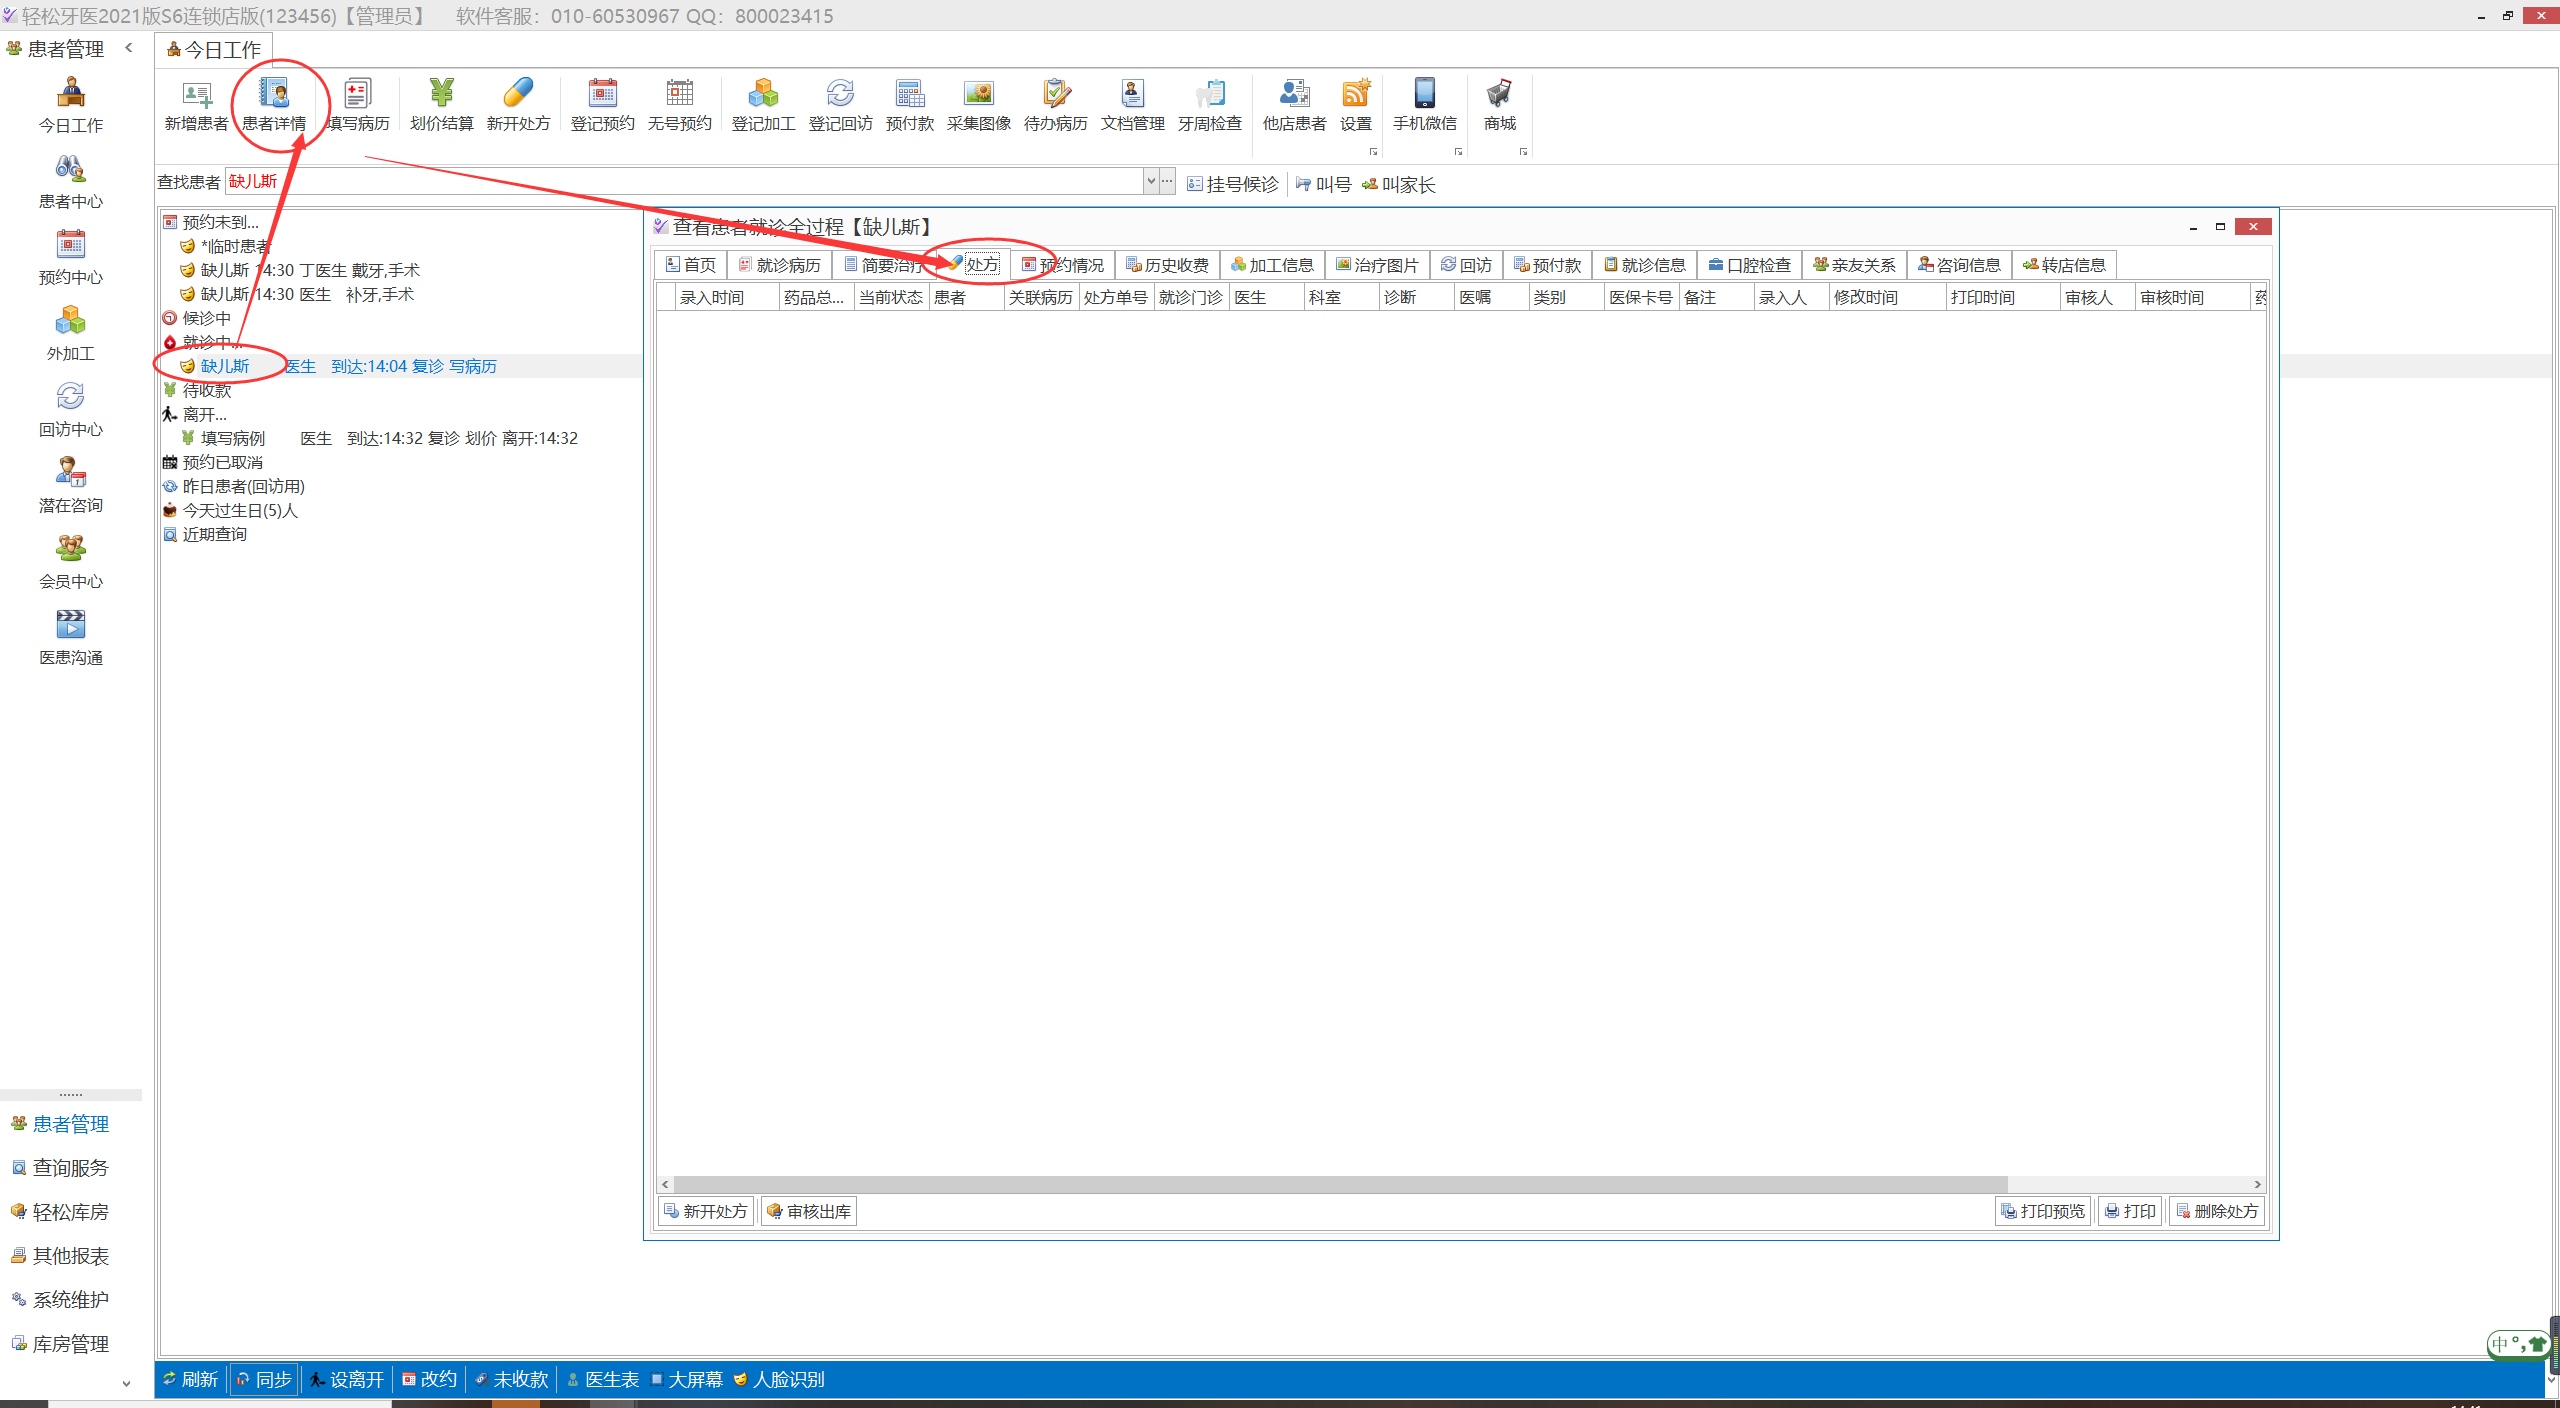Viewport: 2560px width, 1408px height.
Task: Click the 叫家长 button
Action: (x=1399, y=184)
